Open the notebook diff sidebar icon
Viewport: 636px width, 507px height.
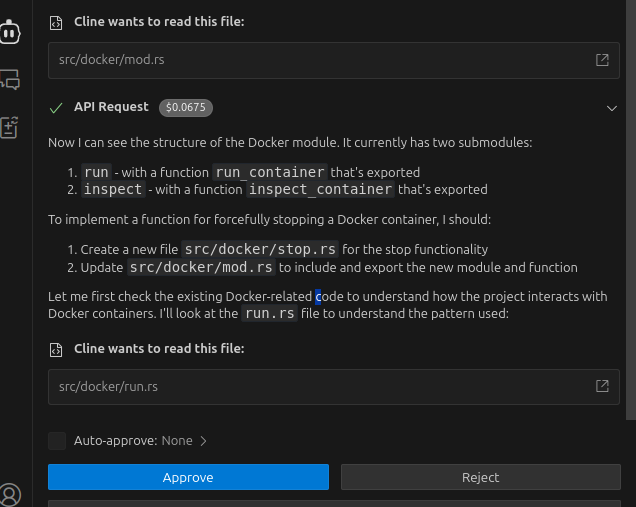(10, 126)
